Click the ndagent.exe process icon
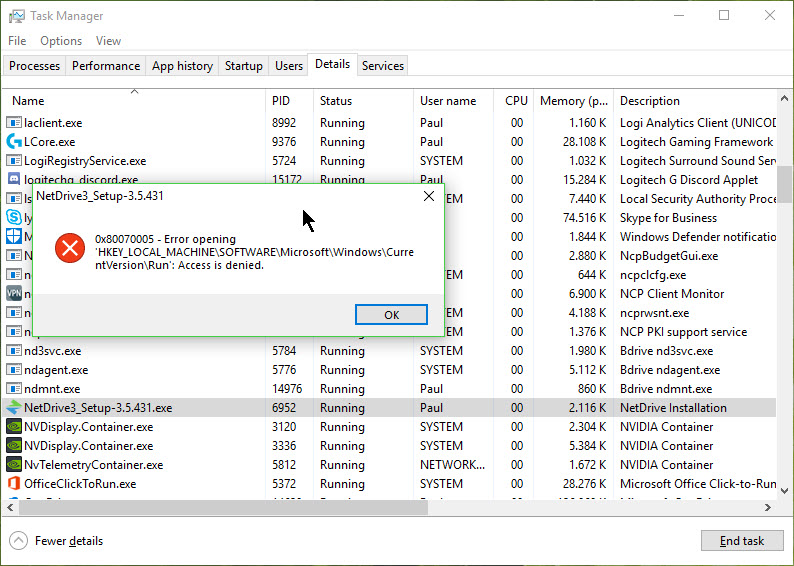The height and width of the screenshot is (566, 794). coord(14,370)
